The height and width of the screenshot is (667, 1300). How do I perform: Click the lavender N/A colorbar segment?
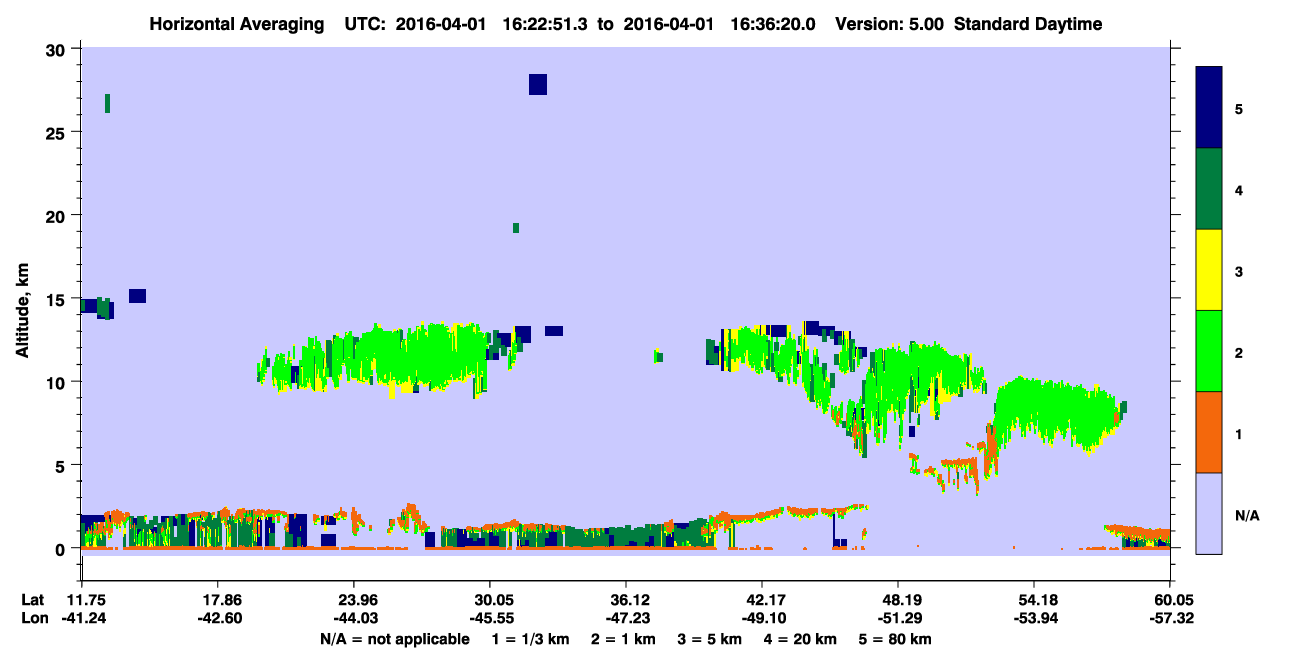[x=1209, y=513]
